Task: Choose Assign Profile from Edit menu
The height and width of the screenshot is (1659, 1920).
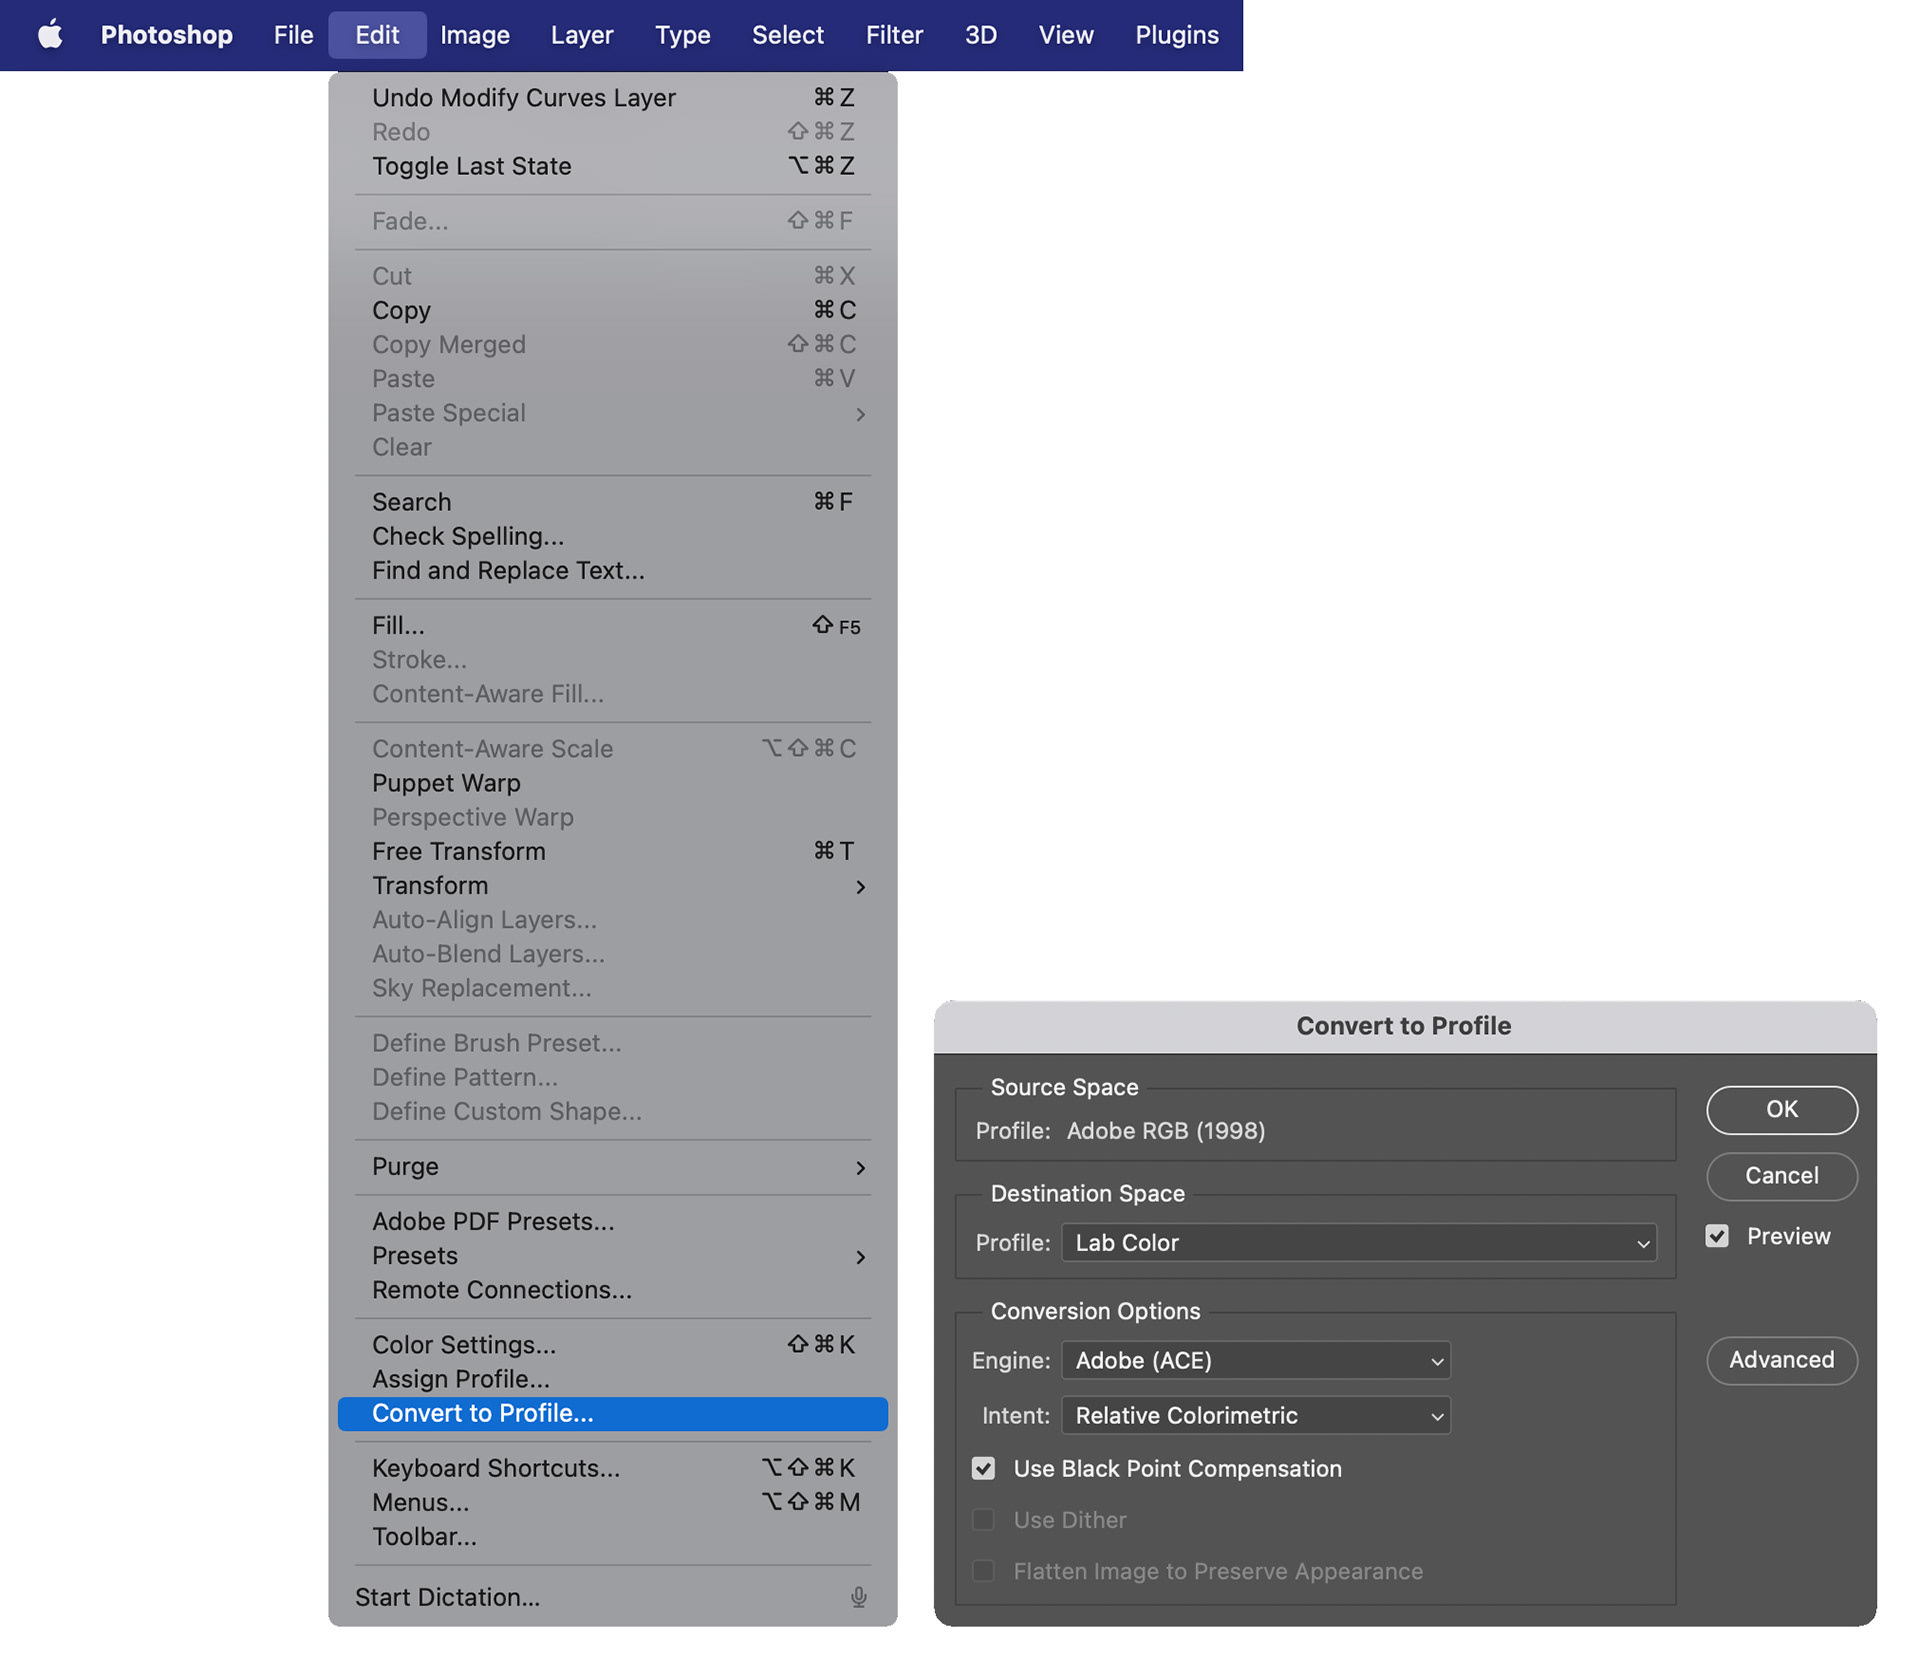Action: pyautogui.click(x=460, y=1379)
